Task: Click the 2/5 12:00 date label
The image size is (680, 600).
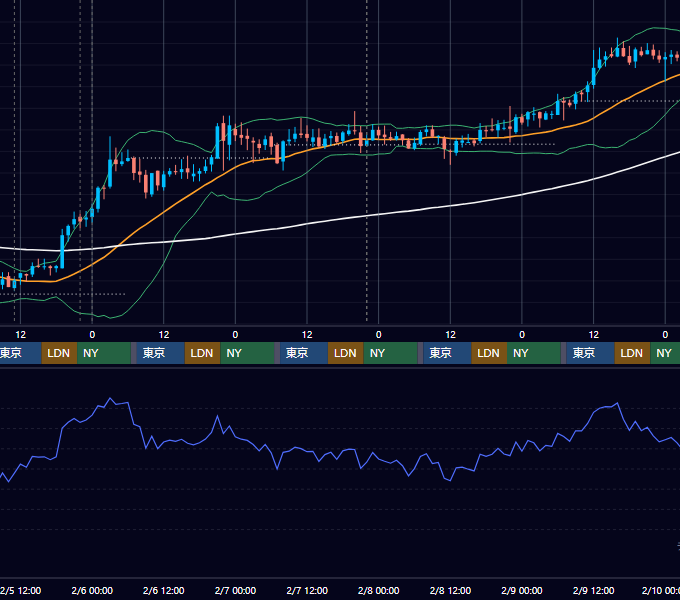Action: 21,590
